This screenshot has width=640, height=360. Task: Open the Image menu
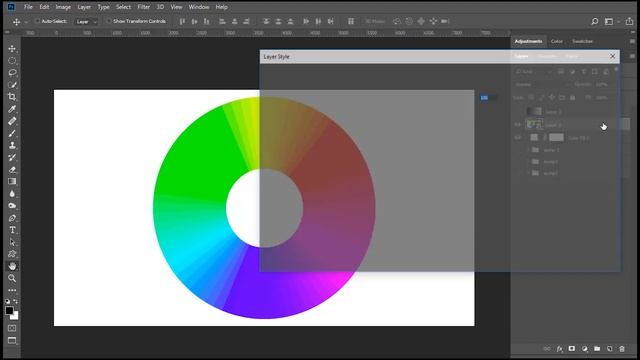tap(63, 7)
